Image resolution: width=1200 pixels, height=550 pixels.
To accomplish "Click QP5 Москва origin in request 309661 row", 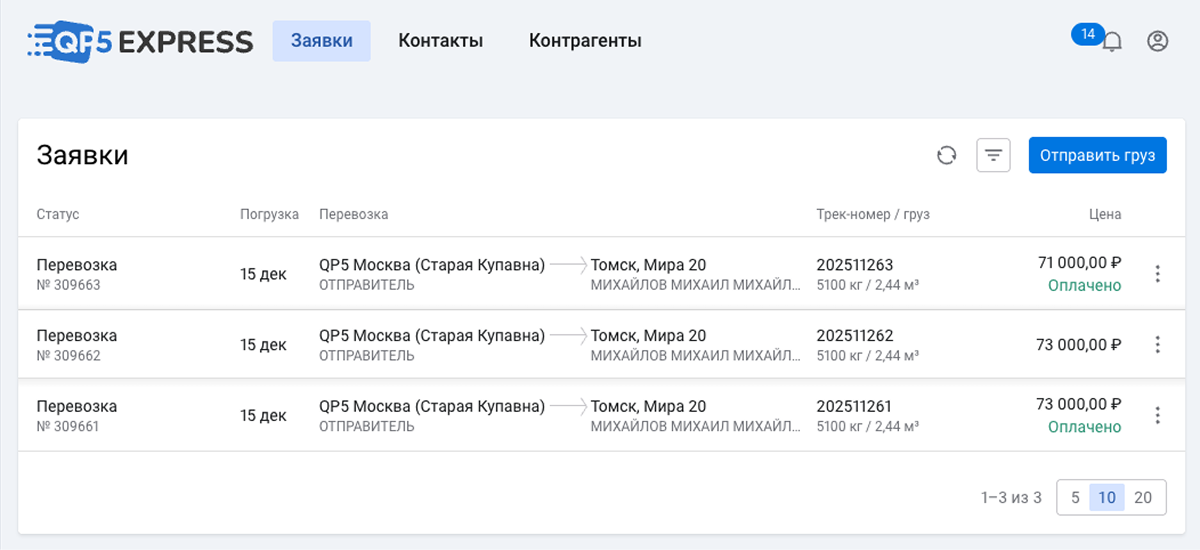I will 432,406.
